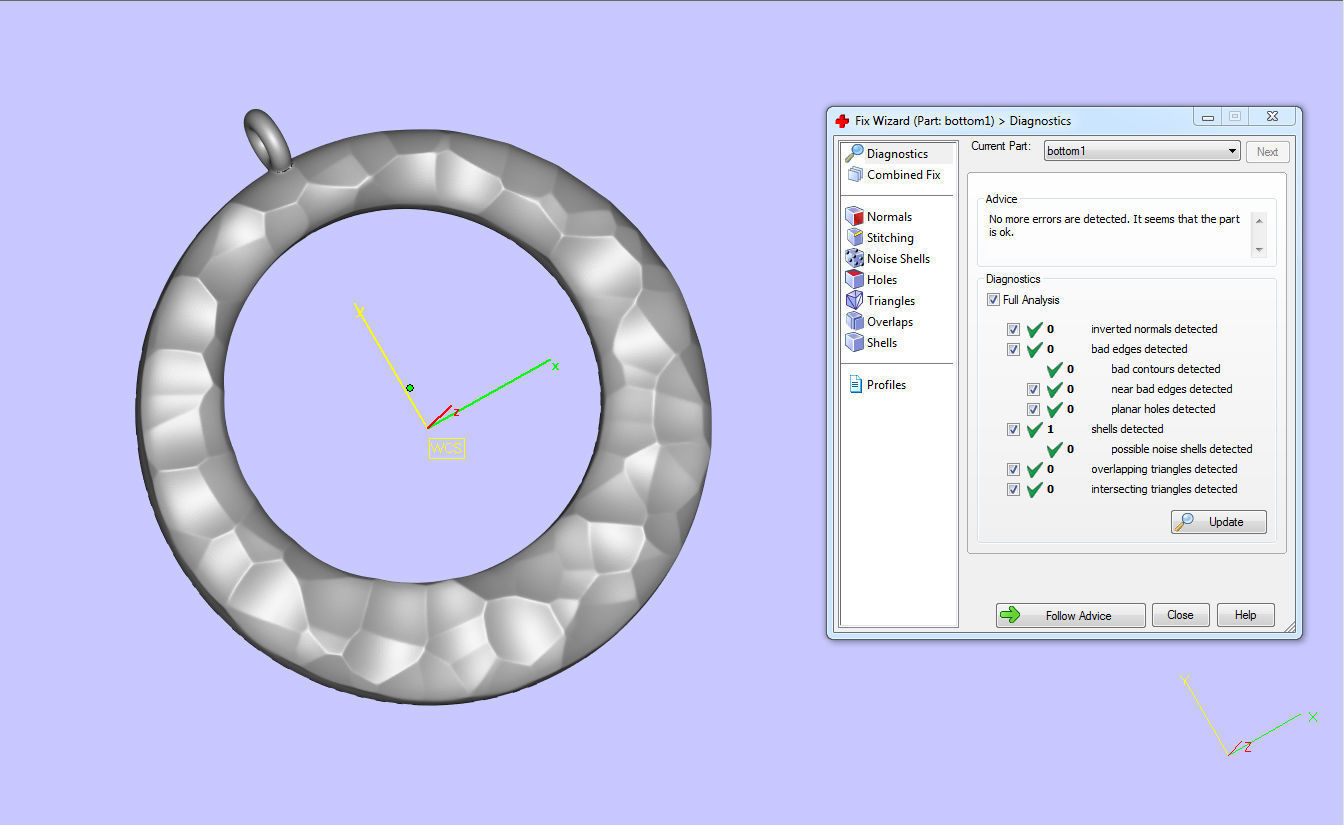Open Holes fix page icon
Image resolution: width=1344 pixels, height=825 pixels.
click(854, 279)
